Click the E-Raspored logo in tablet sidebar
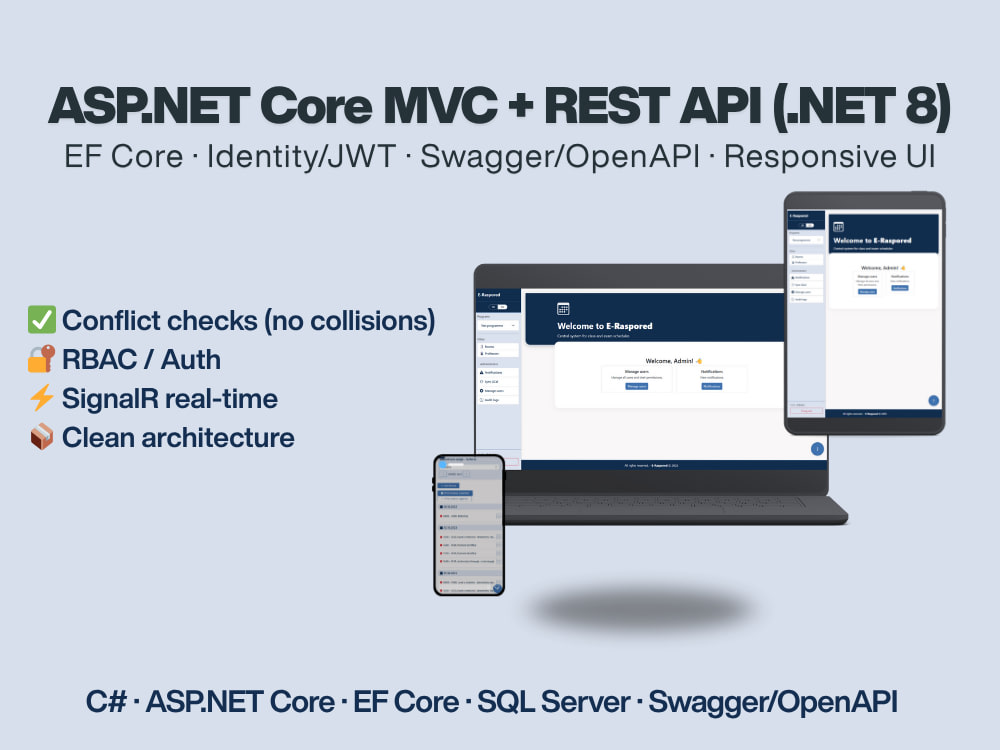1000x750 pixels. point(799,216)
